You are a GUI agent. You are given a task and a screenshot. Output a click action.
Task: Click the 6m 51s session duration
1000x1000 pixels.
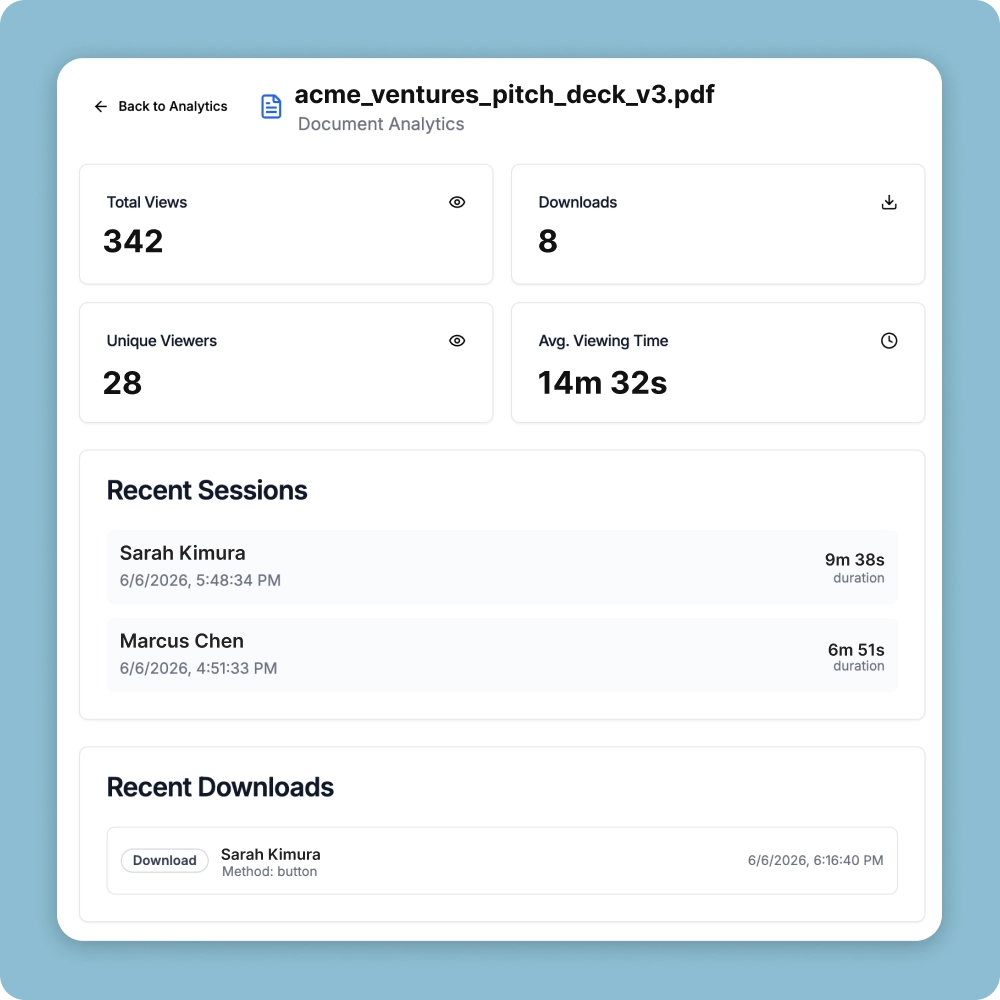point(856,649)
